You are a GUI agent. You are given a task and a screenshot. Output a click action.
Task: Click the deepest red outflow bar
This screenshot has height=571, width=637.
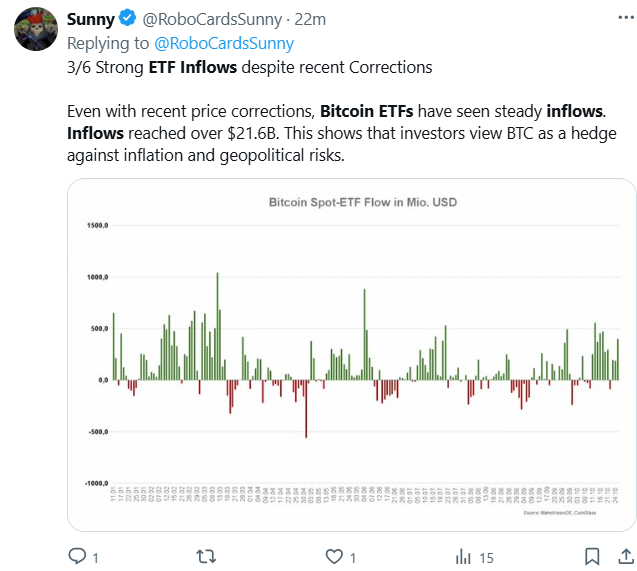[306, 408]
